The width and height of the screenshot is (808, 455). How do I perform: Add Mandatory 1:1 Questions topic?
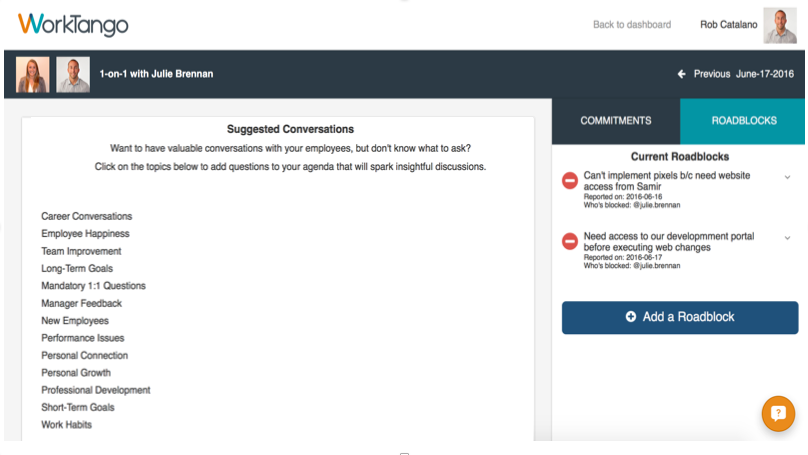[93, 286]
